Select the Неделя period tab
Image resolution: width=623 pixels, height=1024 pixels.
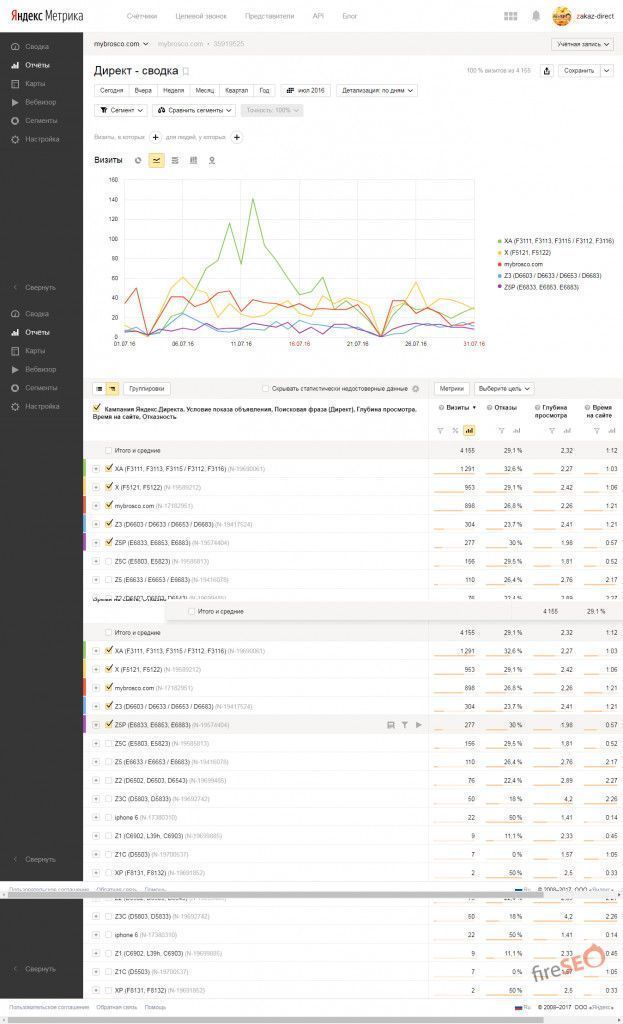click(x=173, y=90)
